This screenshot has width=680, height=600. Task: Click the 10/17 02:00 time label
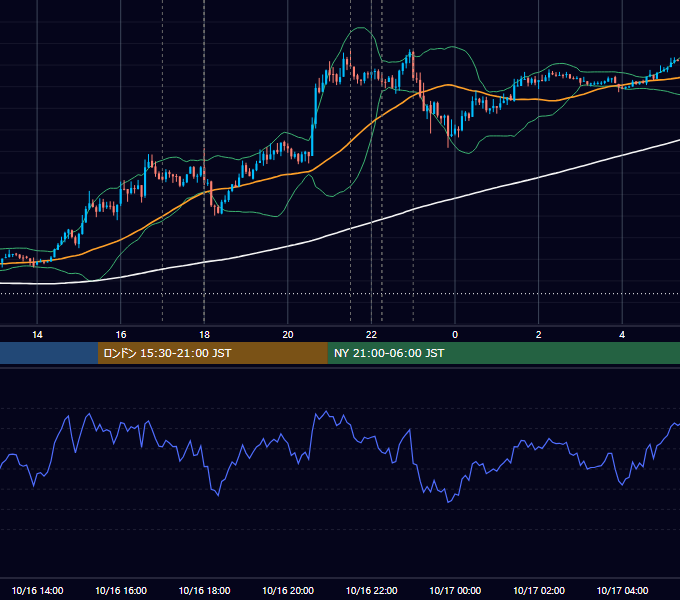click(x=539, y=590)
